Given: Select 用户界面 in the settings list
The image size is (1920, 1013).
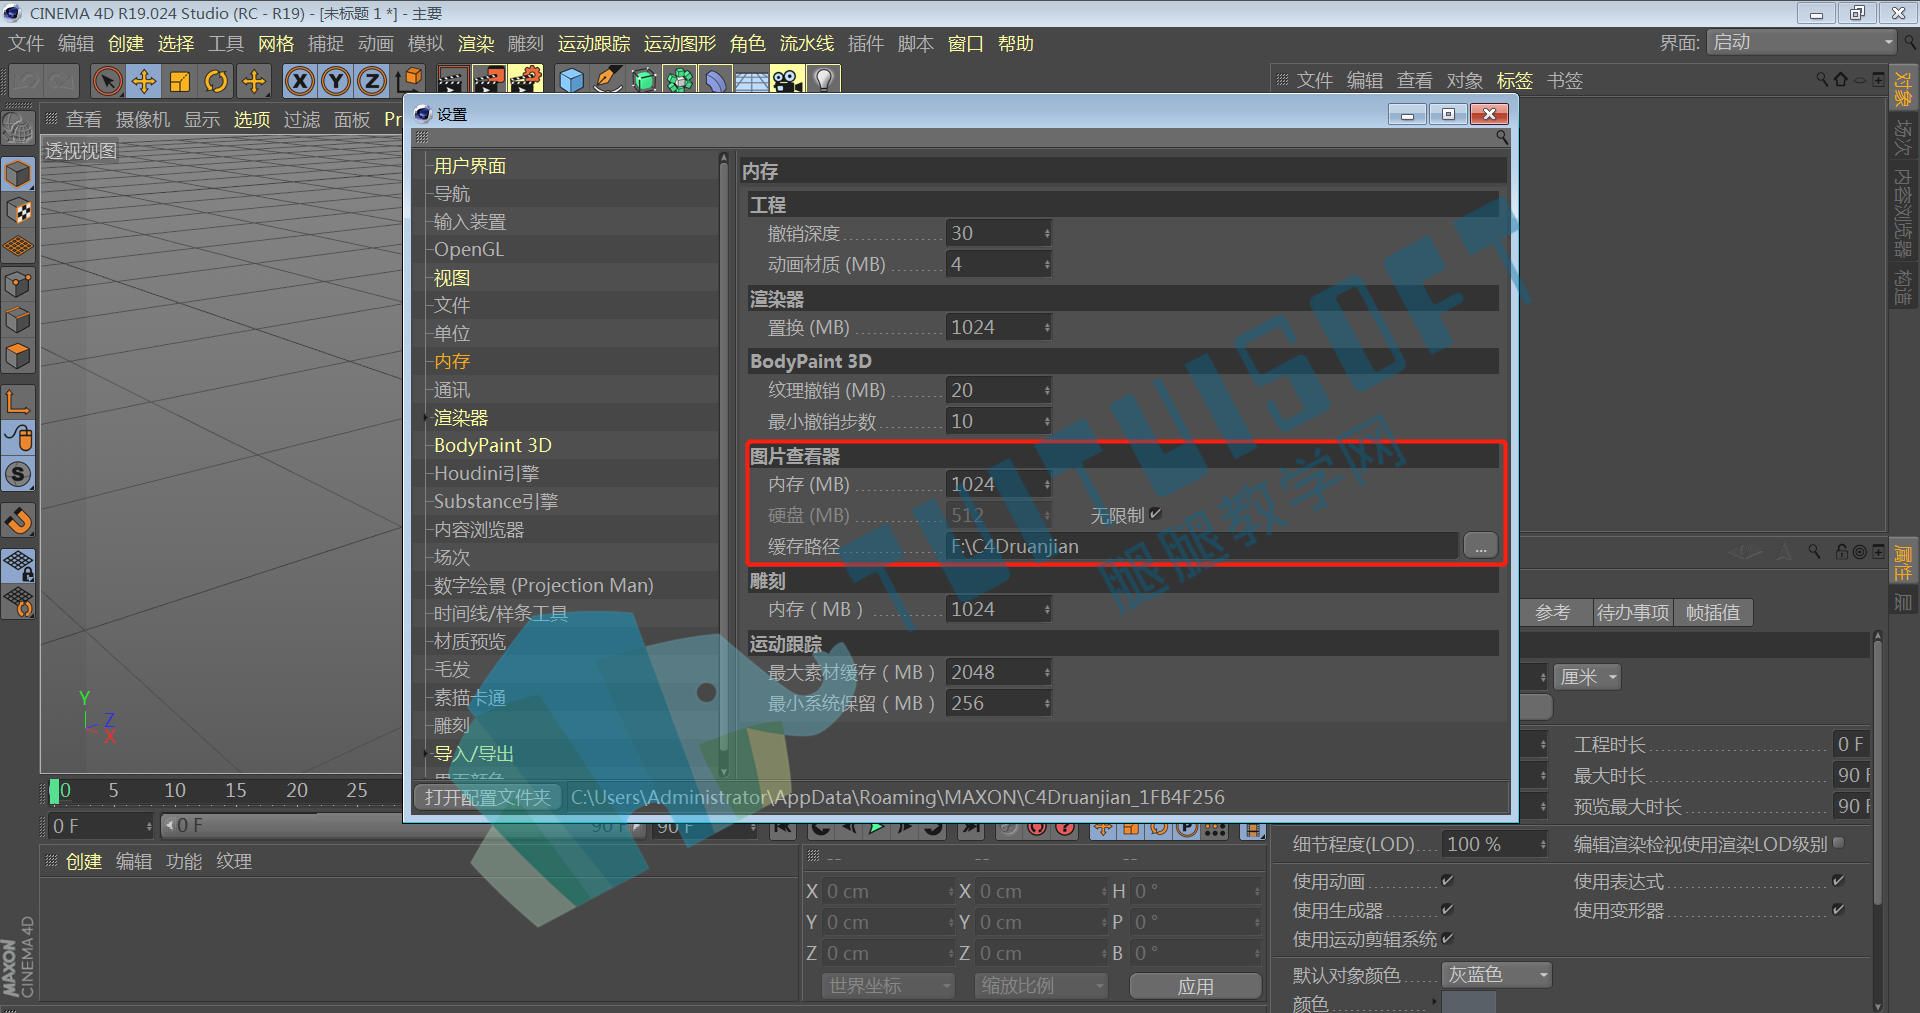Looking at the screenshot, I should point(470,166).
